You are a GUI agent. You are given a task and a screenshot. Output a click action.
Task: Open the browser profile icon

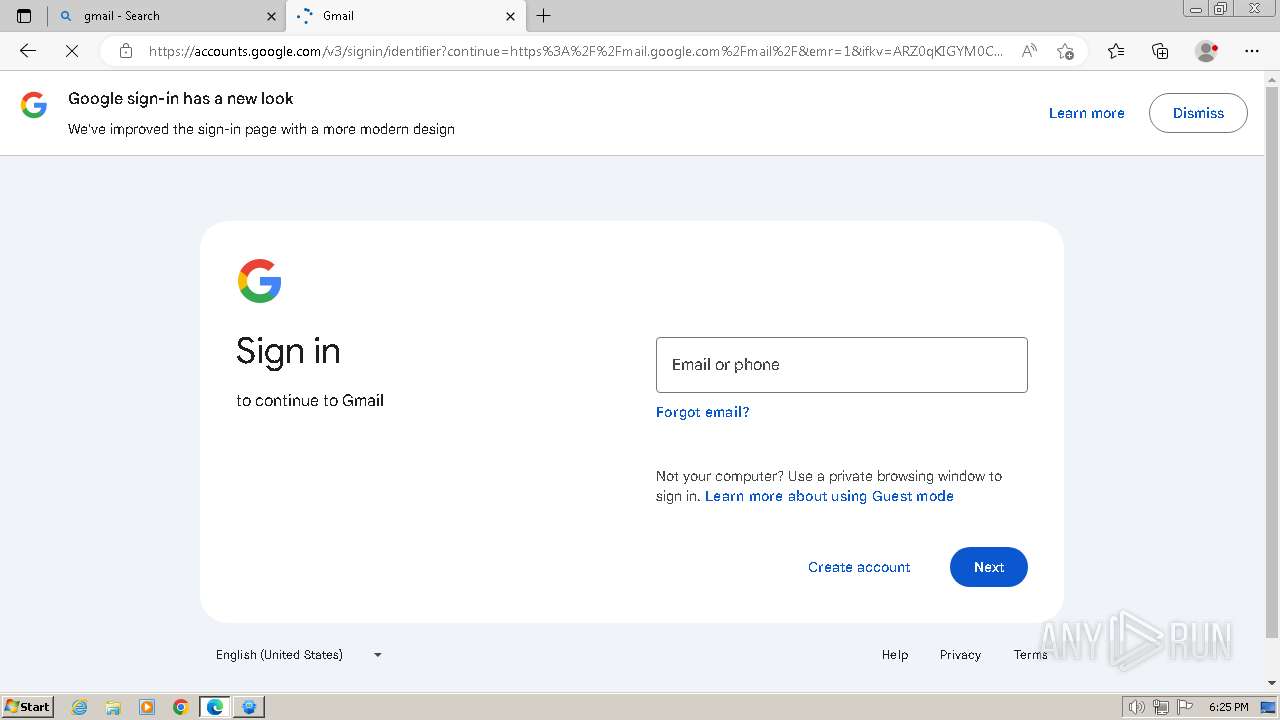tap(1206, 51)
